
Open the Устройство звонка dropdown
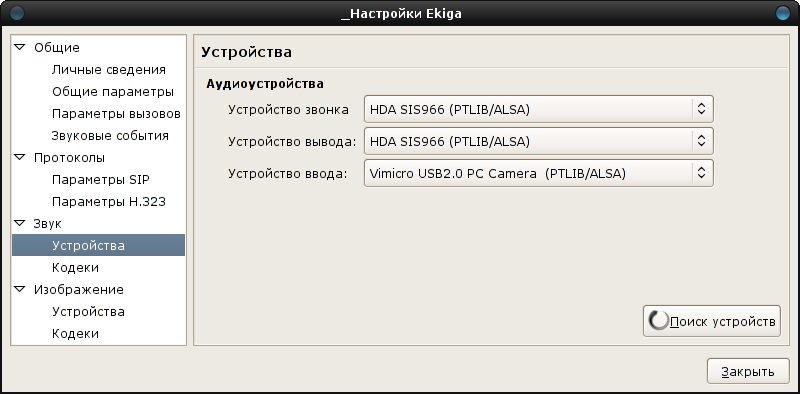point(539,109)
